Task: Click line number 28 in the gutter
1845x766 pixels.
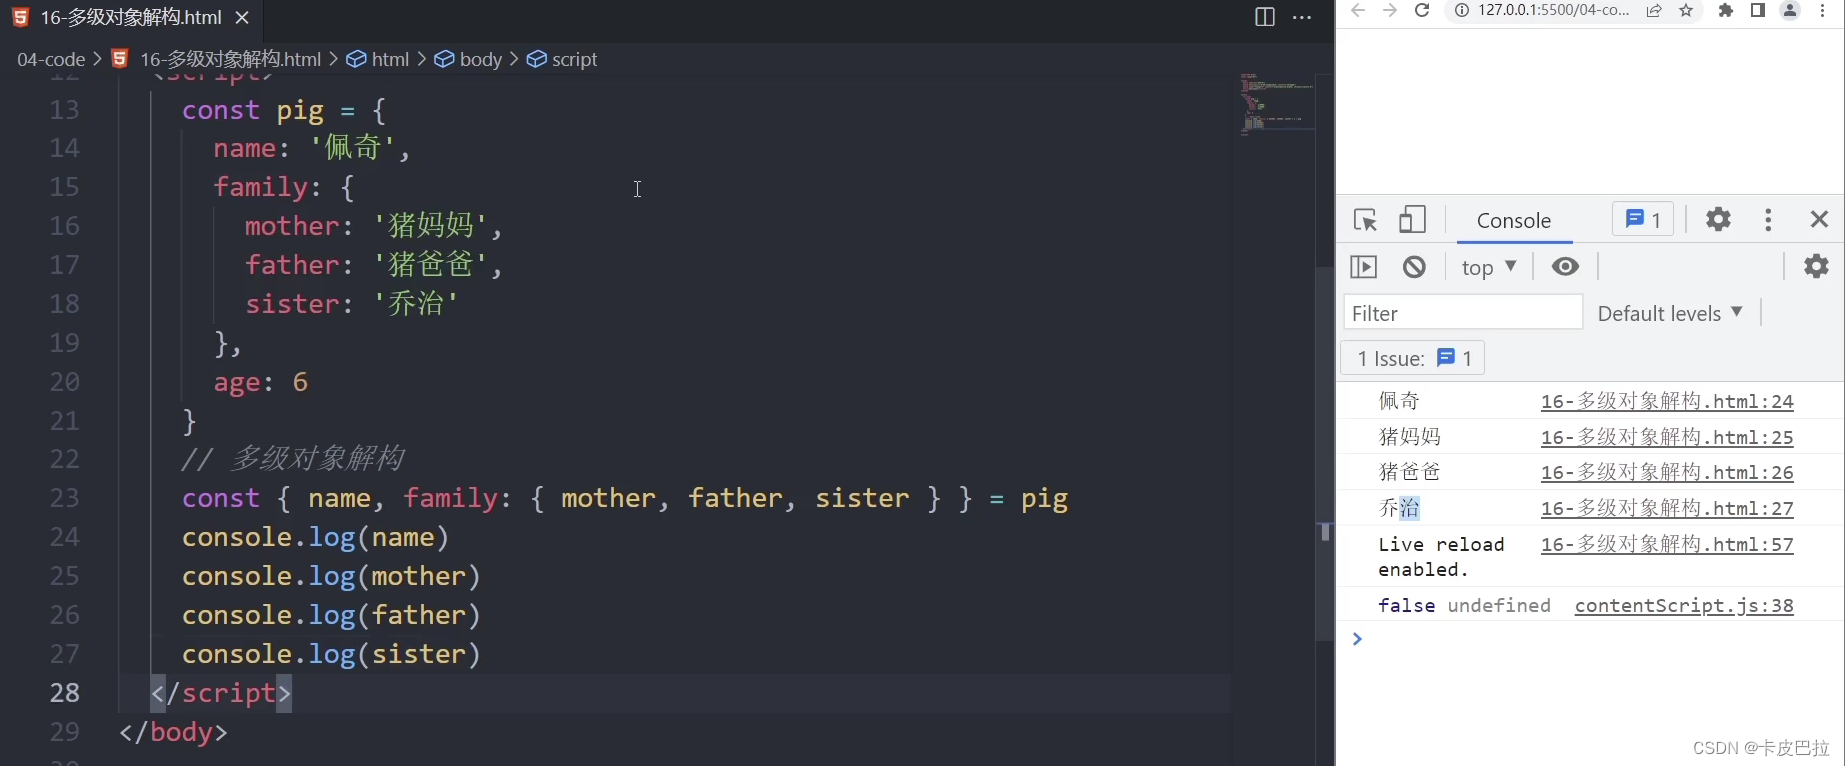Action: (64, 693)
